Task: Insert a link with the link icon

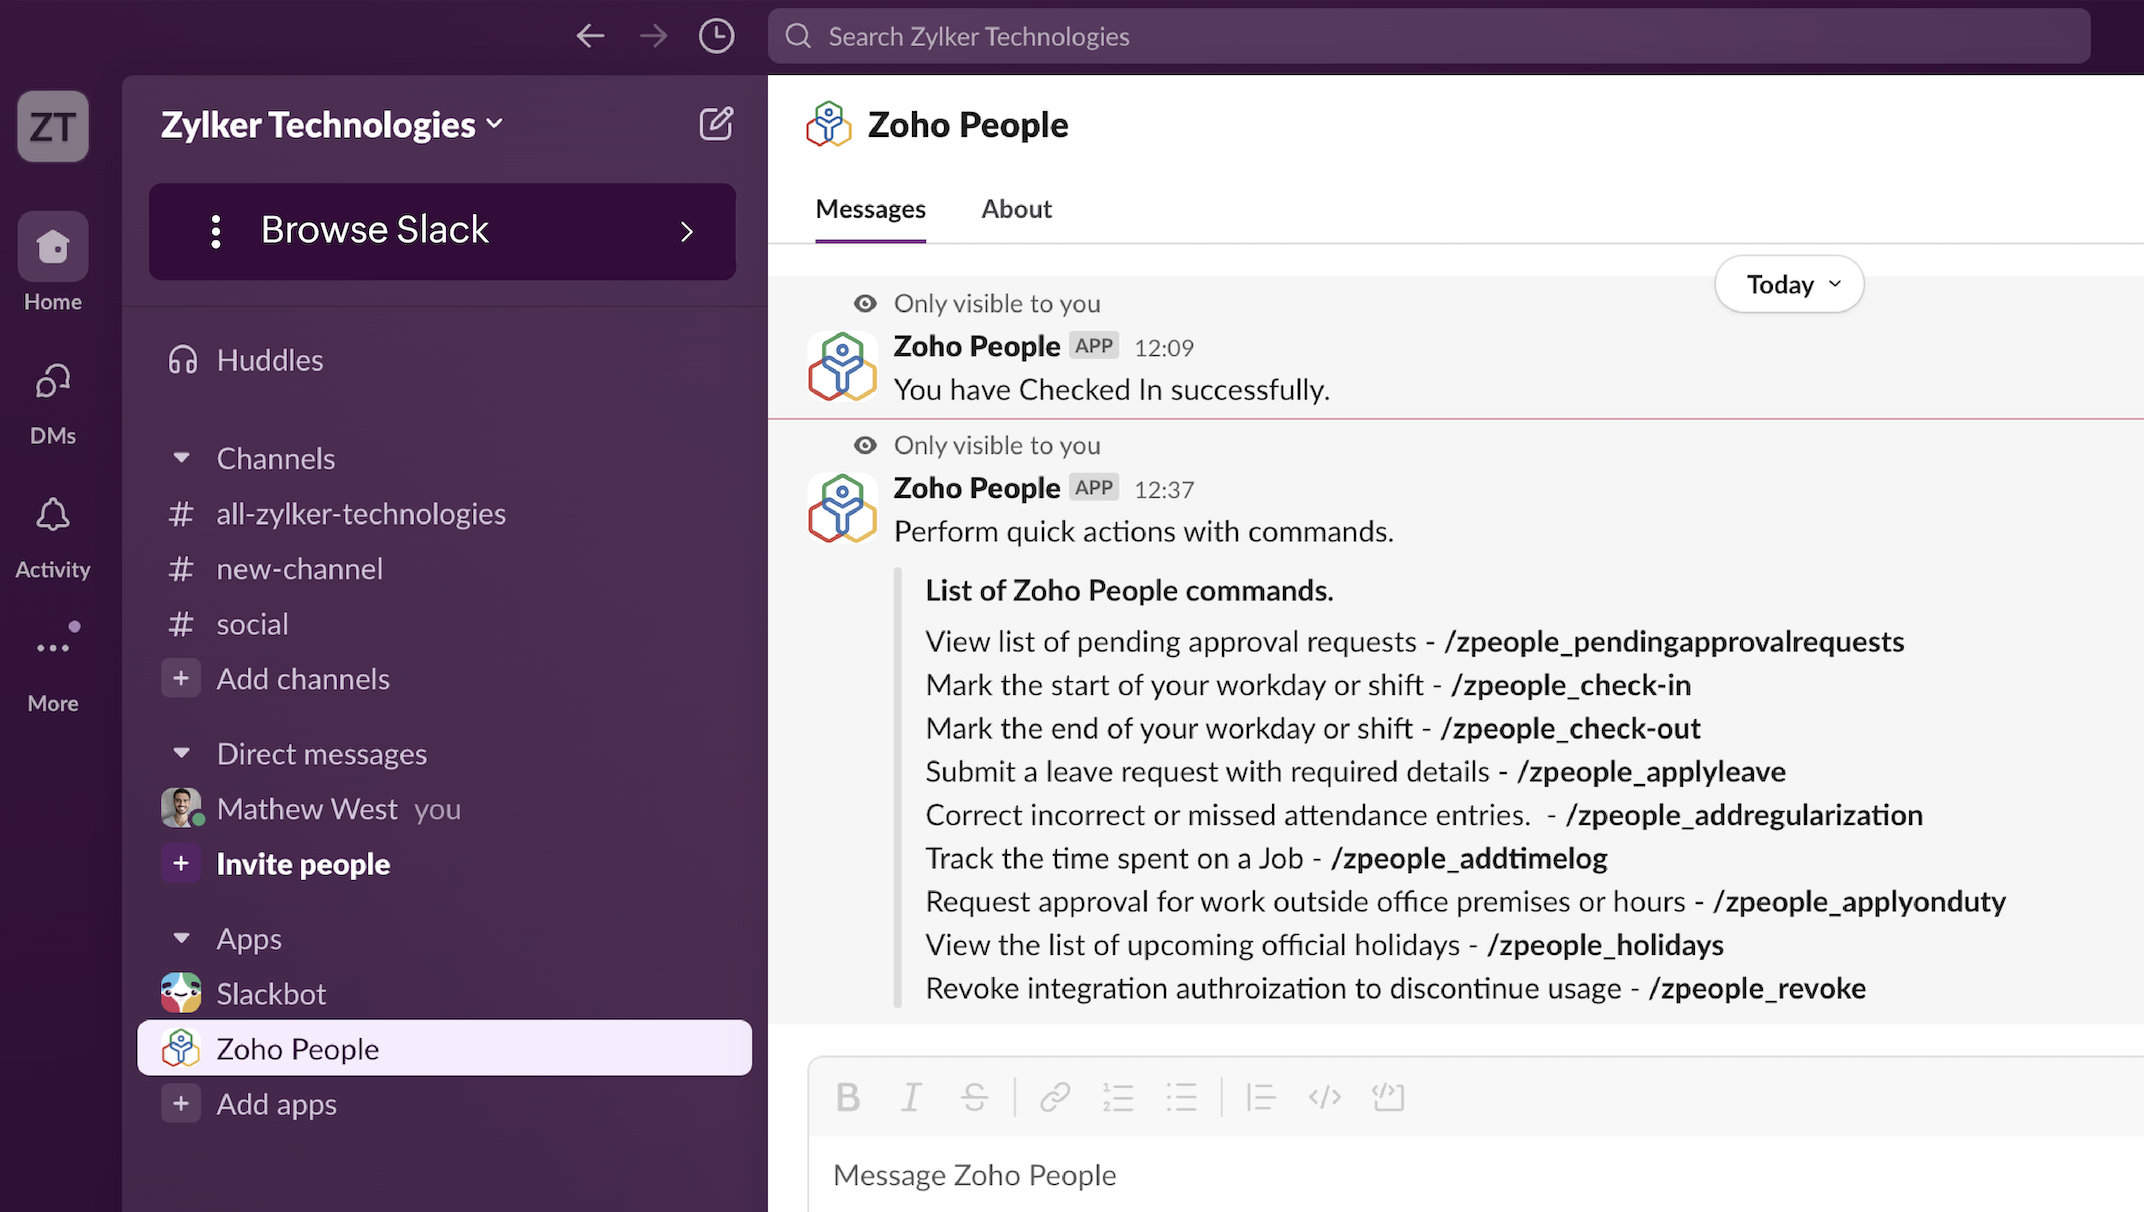Action: point(1054,1097)
